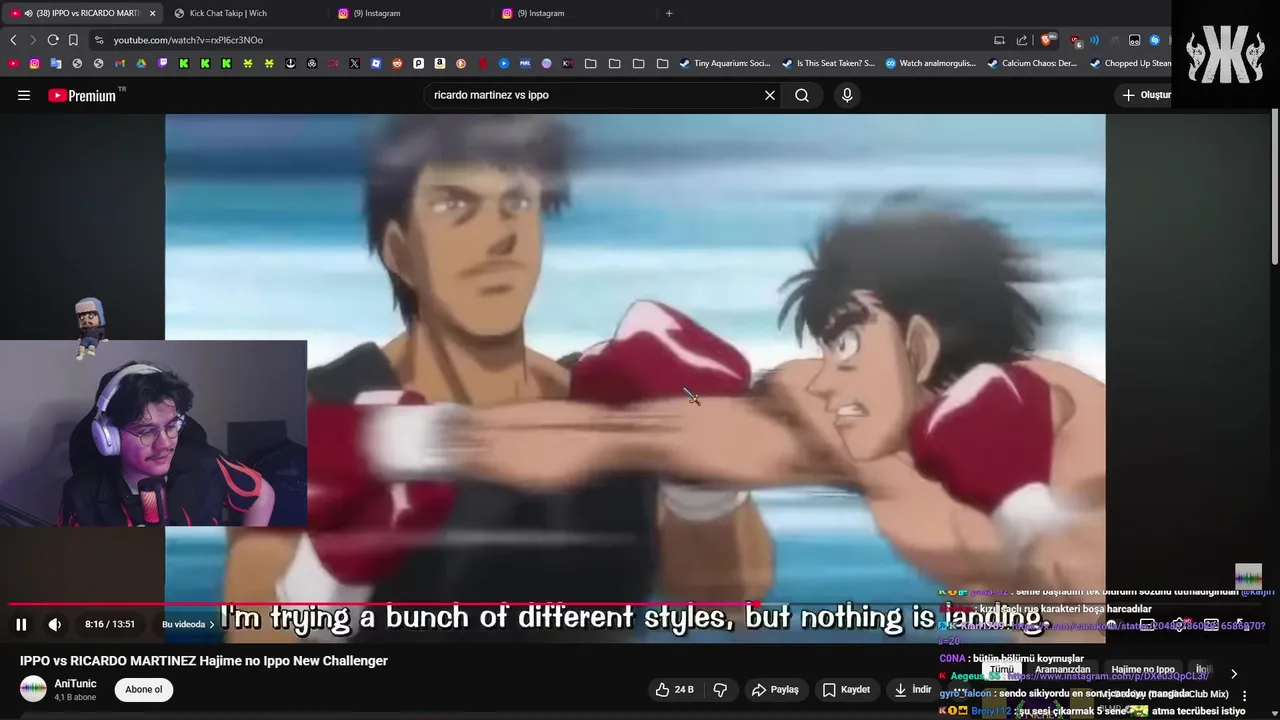
Task: Open the AniTunic channel name link
Action: pos(75,684)
